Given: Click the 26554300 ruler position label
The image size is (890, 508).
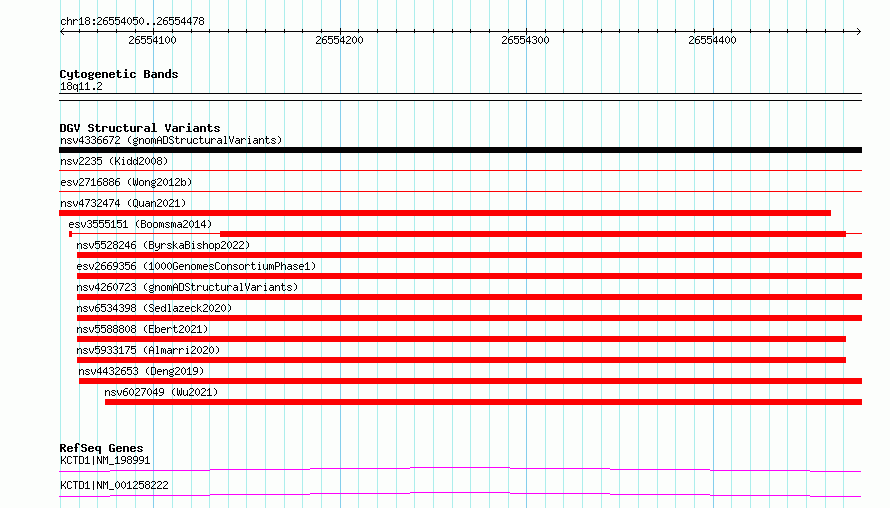Looking at the screenshot, I should click(525, 40).
